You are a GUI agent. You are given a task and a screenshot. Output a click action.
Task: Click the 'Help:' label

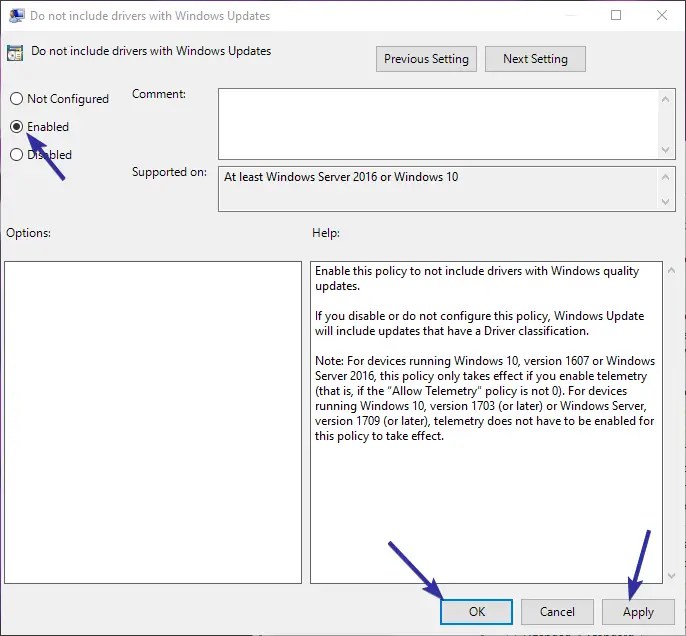[326, 233]
